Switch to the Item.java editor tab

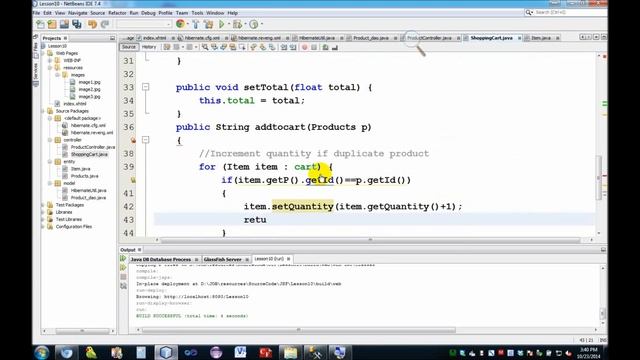(x=541, y=38)
